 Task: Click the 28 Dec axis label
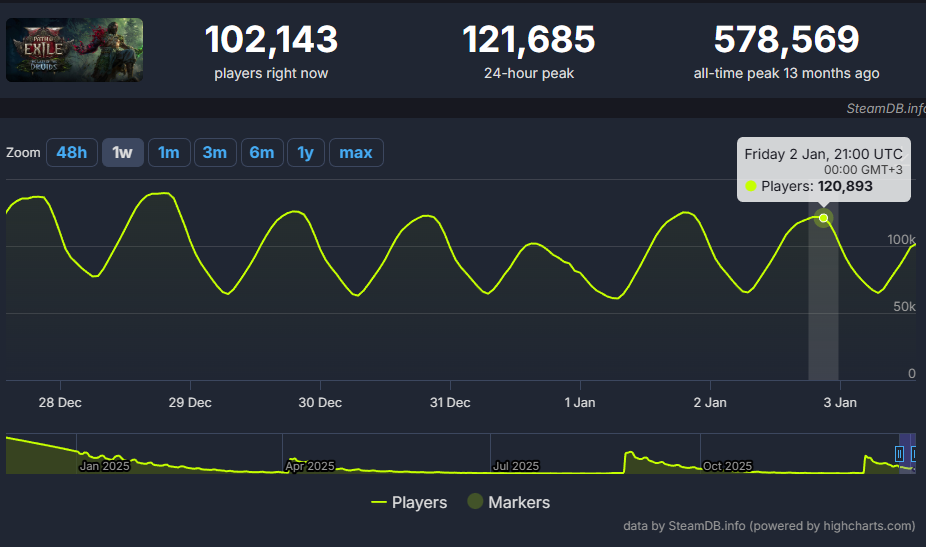tap(60, 402)
